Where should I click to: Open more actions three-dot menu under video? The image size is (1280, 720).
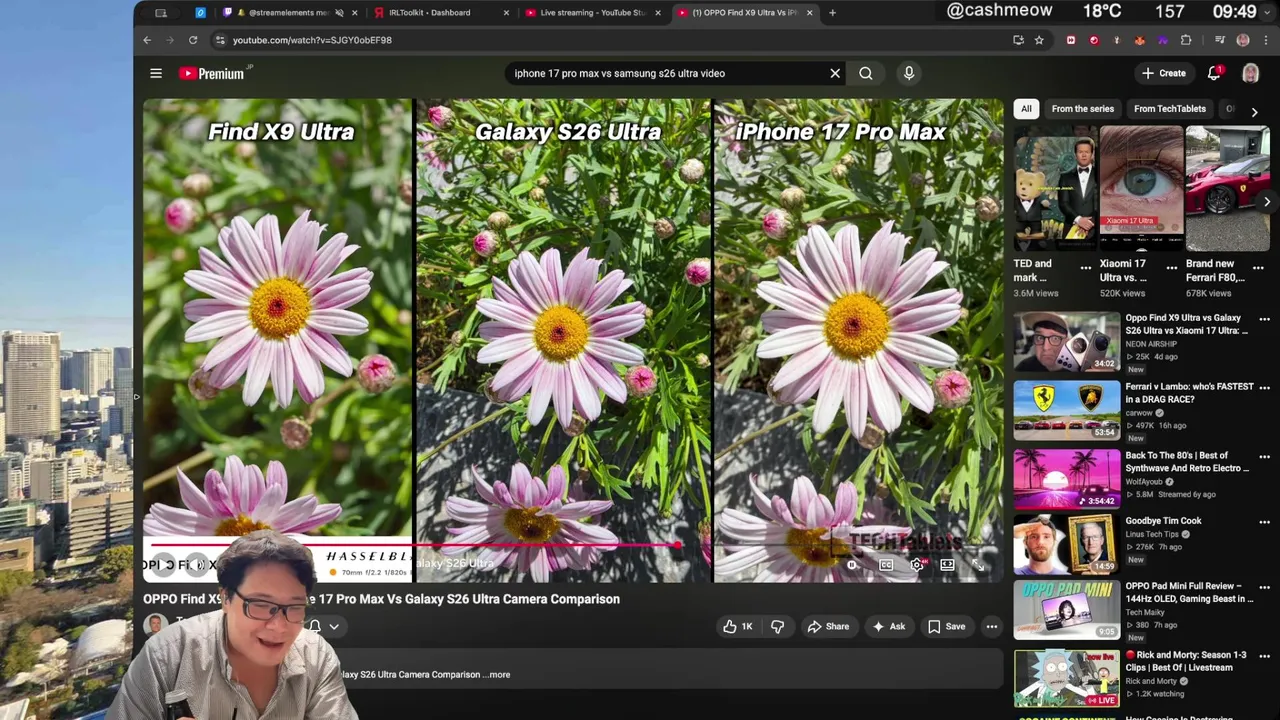(x=992, y=627)
